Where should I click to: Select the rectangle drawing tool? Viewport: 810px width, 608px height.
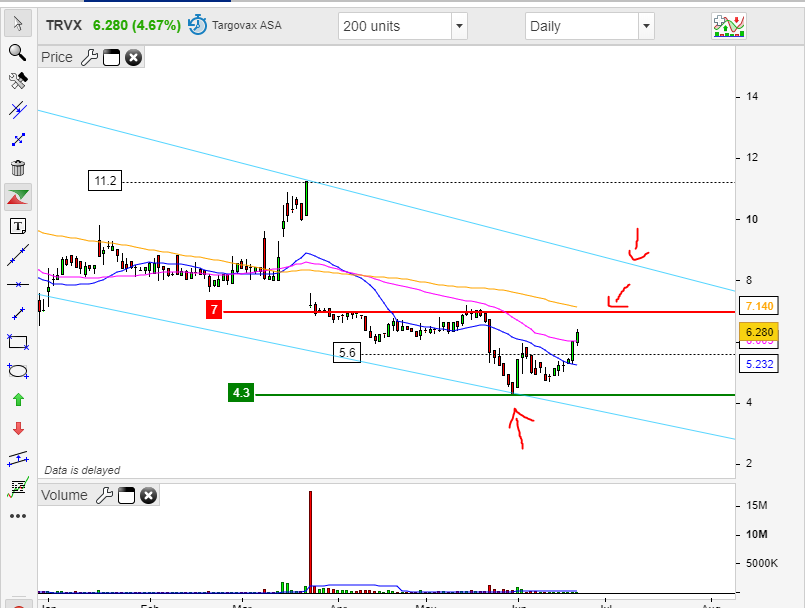point(17,341)
